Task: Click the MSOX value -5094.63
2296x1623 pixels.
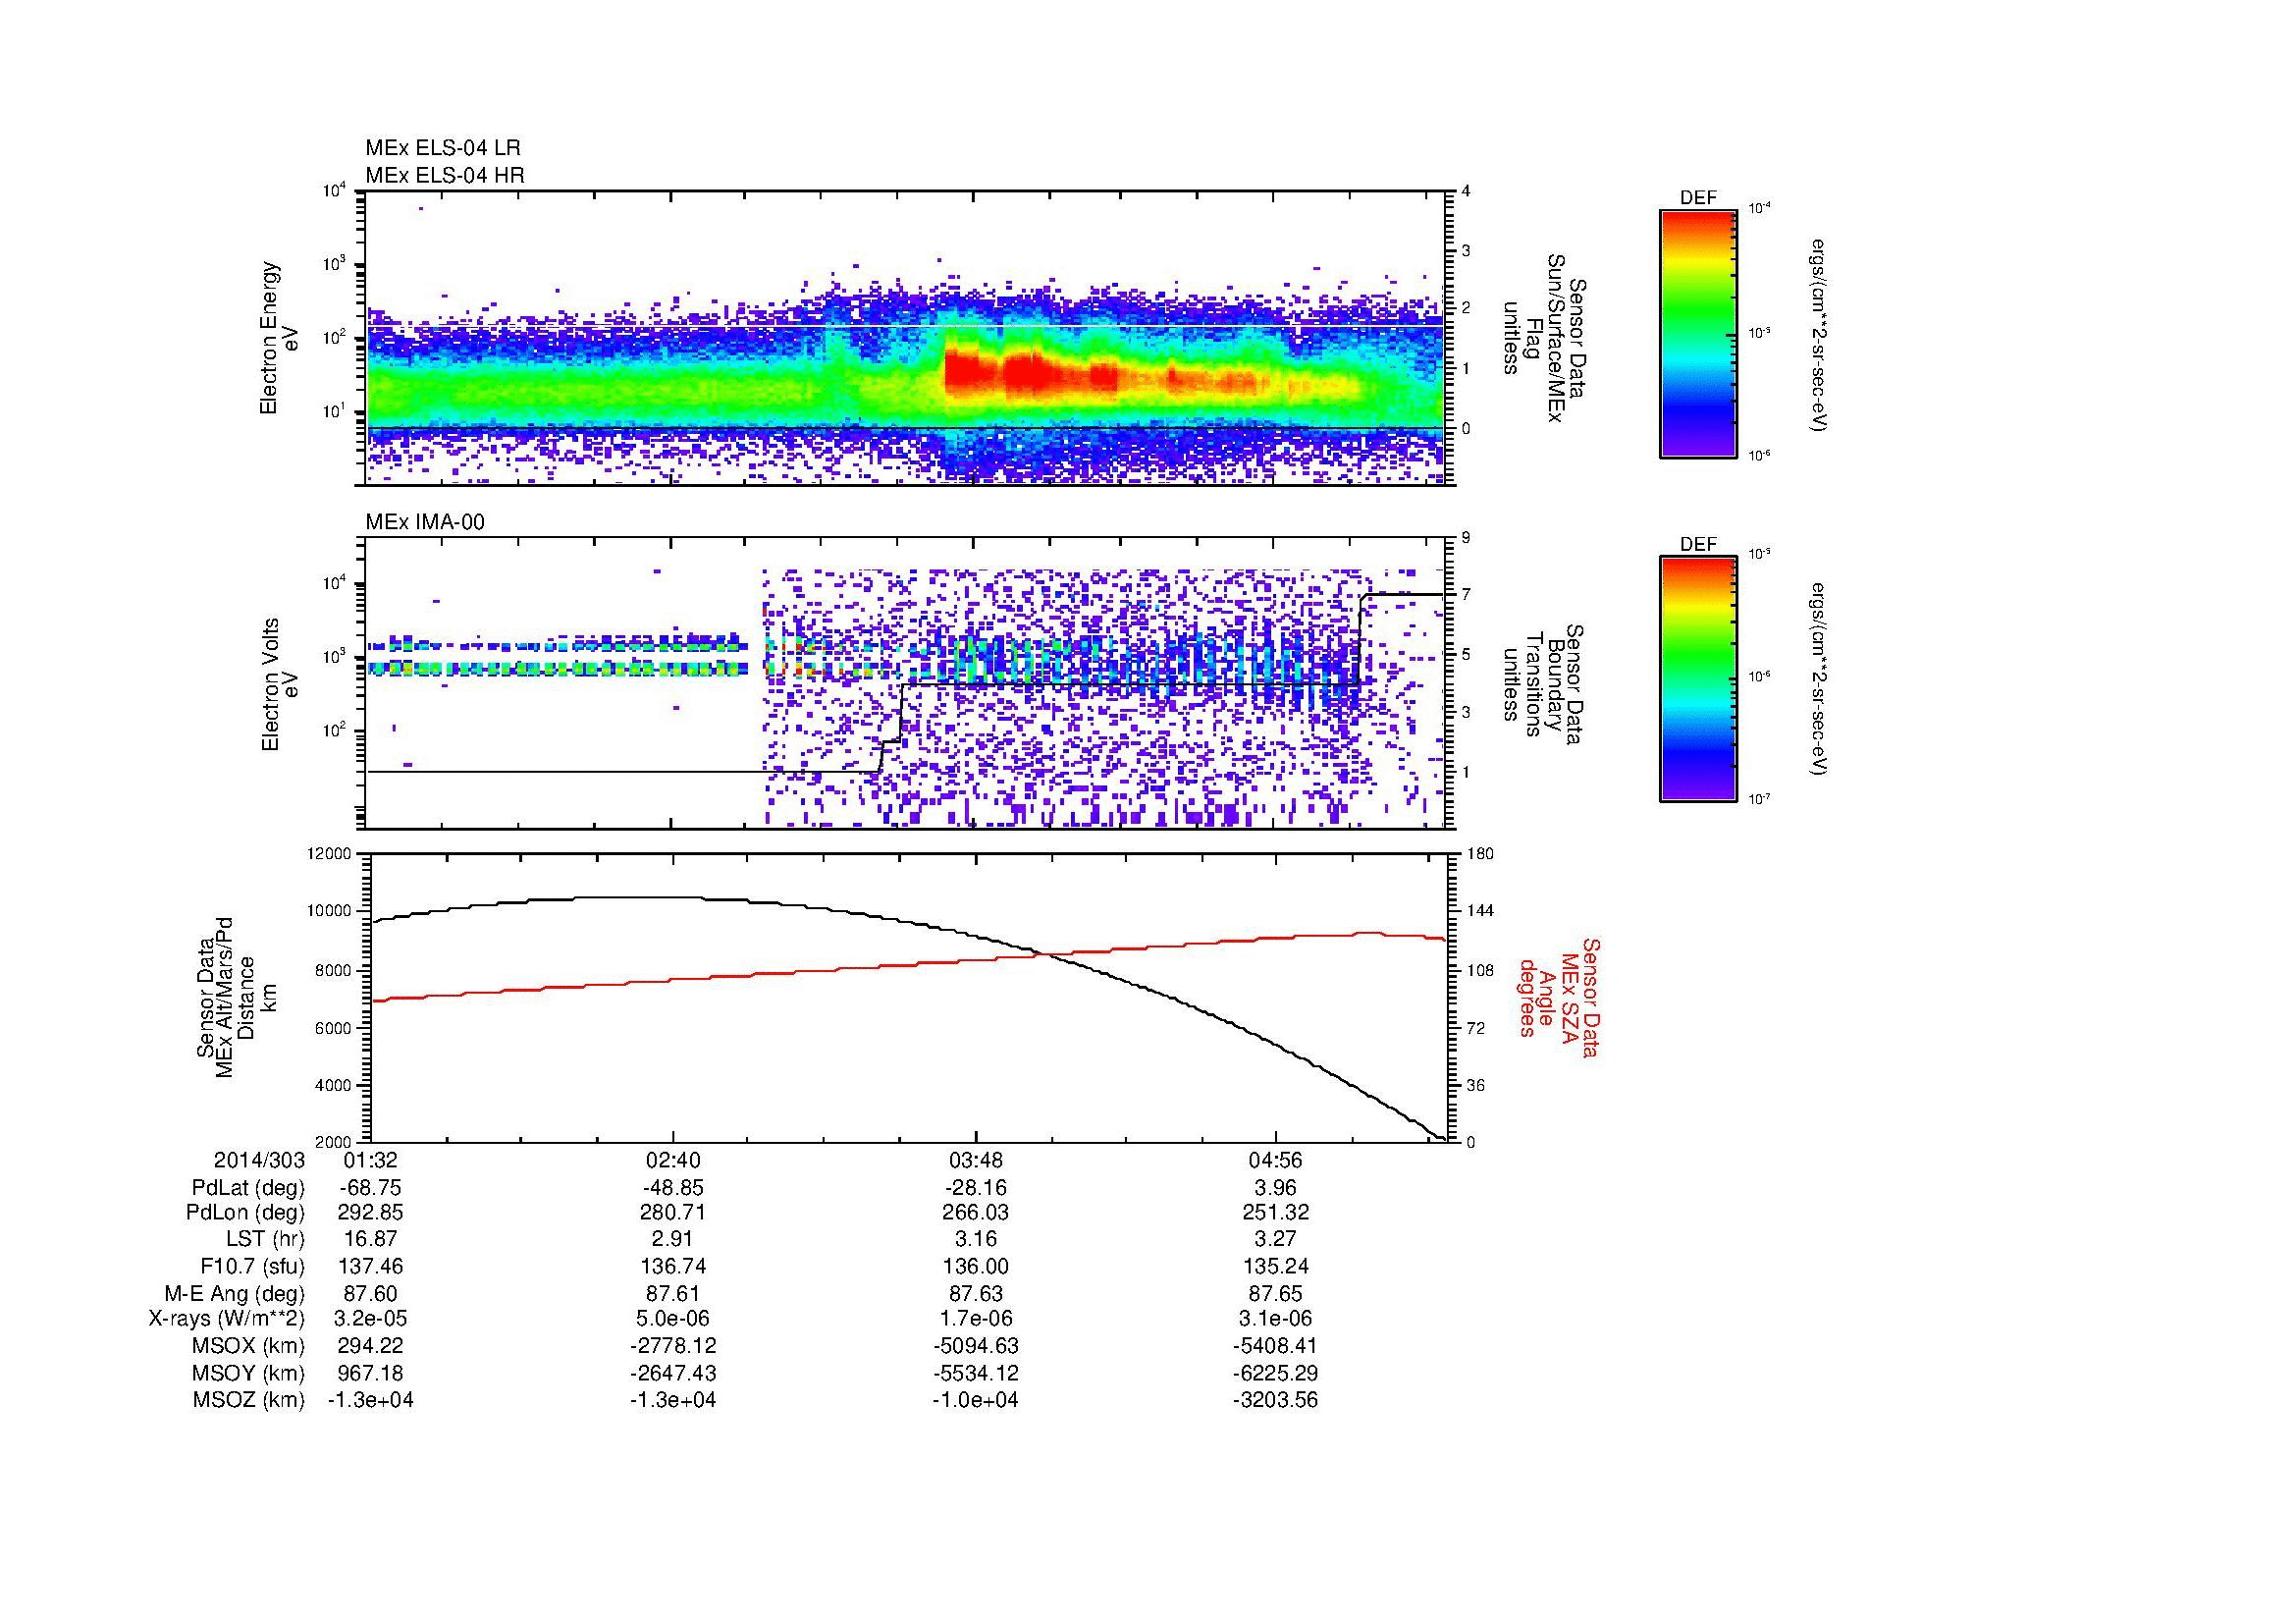Action: 975,1346
